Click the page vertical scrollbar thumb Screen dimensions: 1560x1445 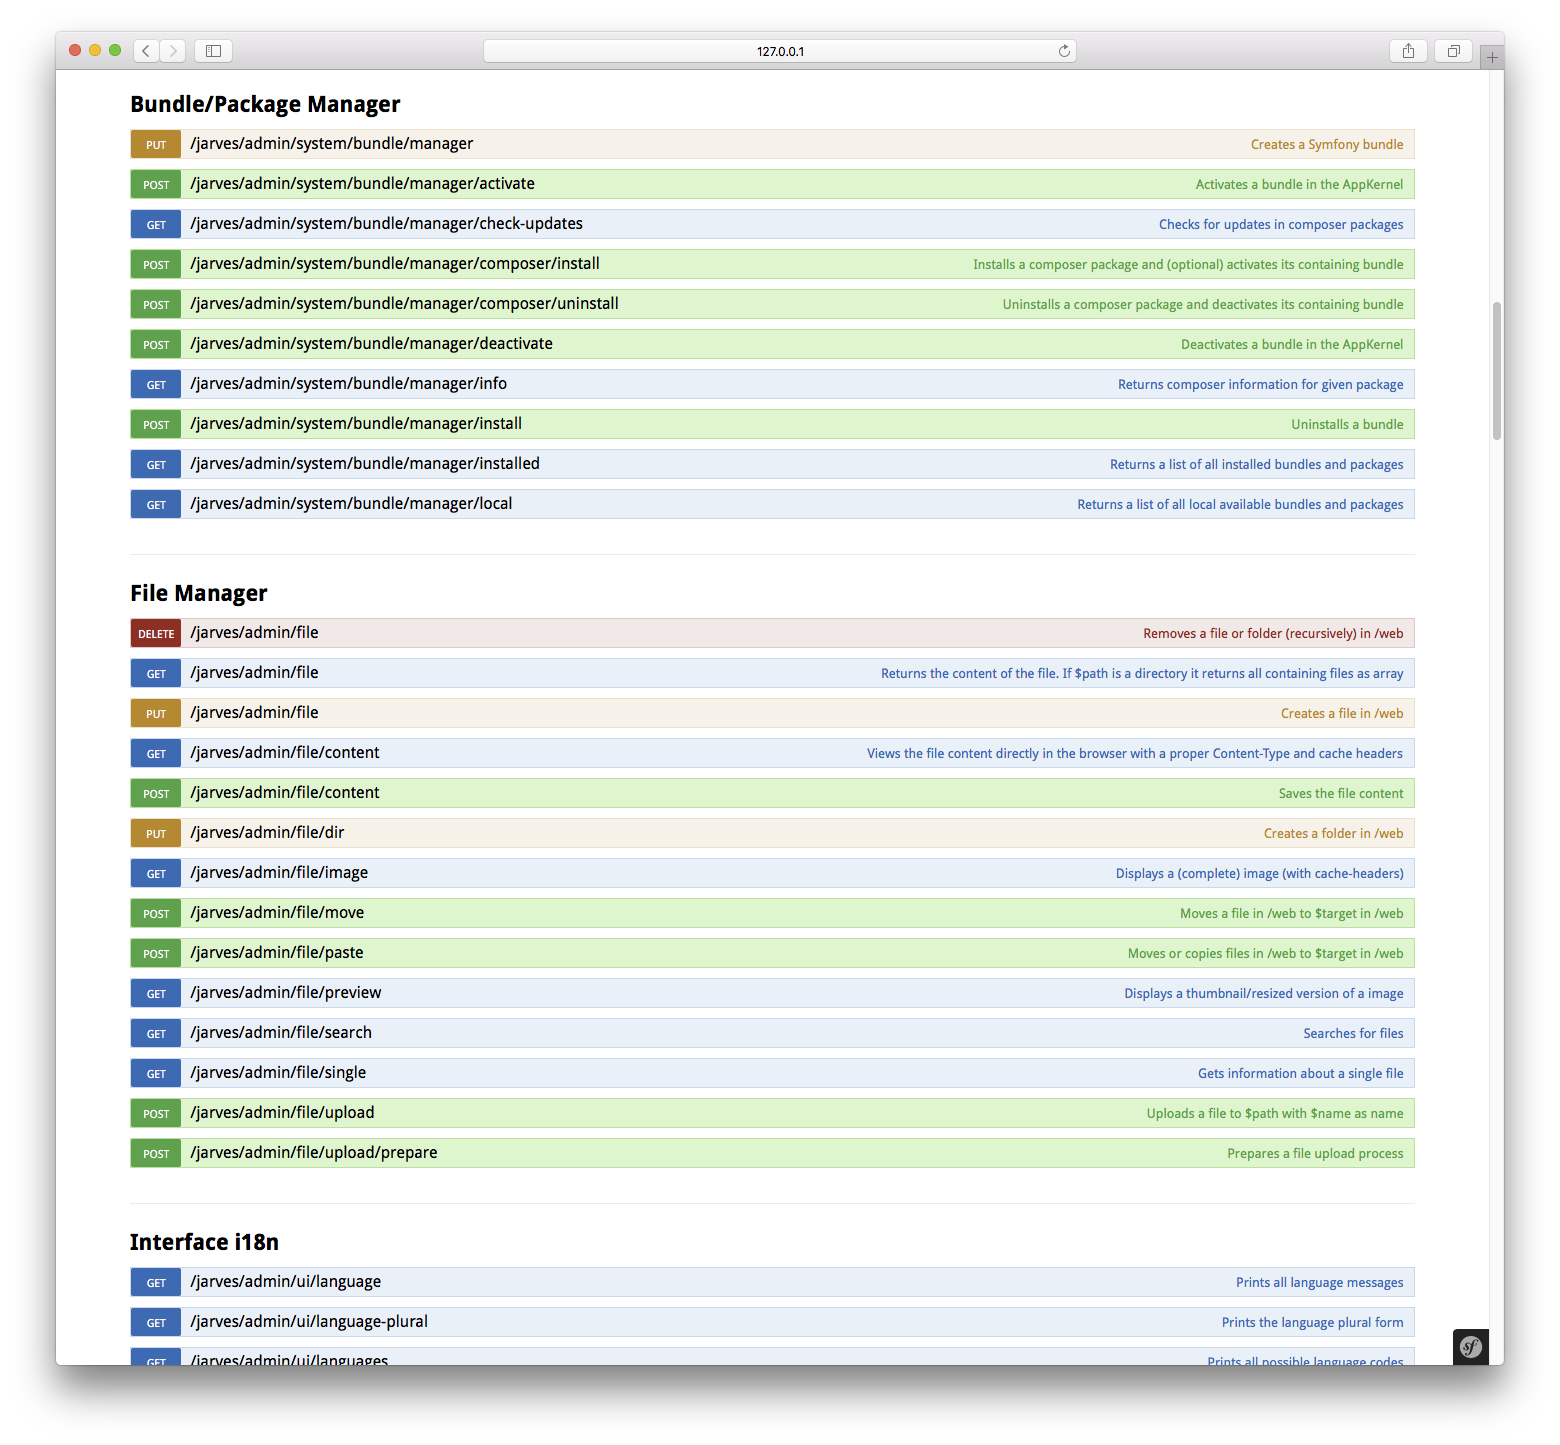[1497, 370]
